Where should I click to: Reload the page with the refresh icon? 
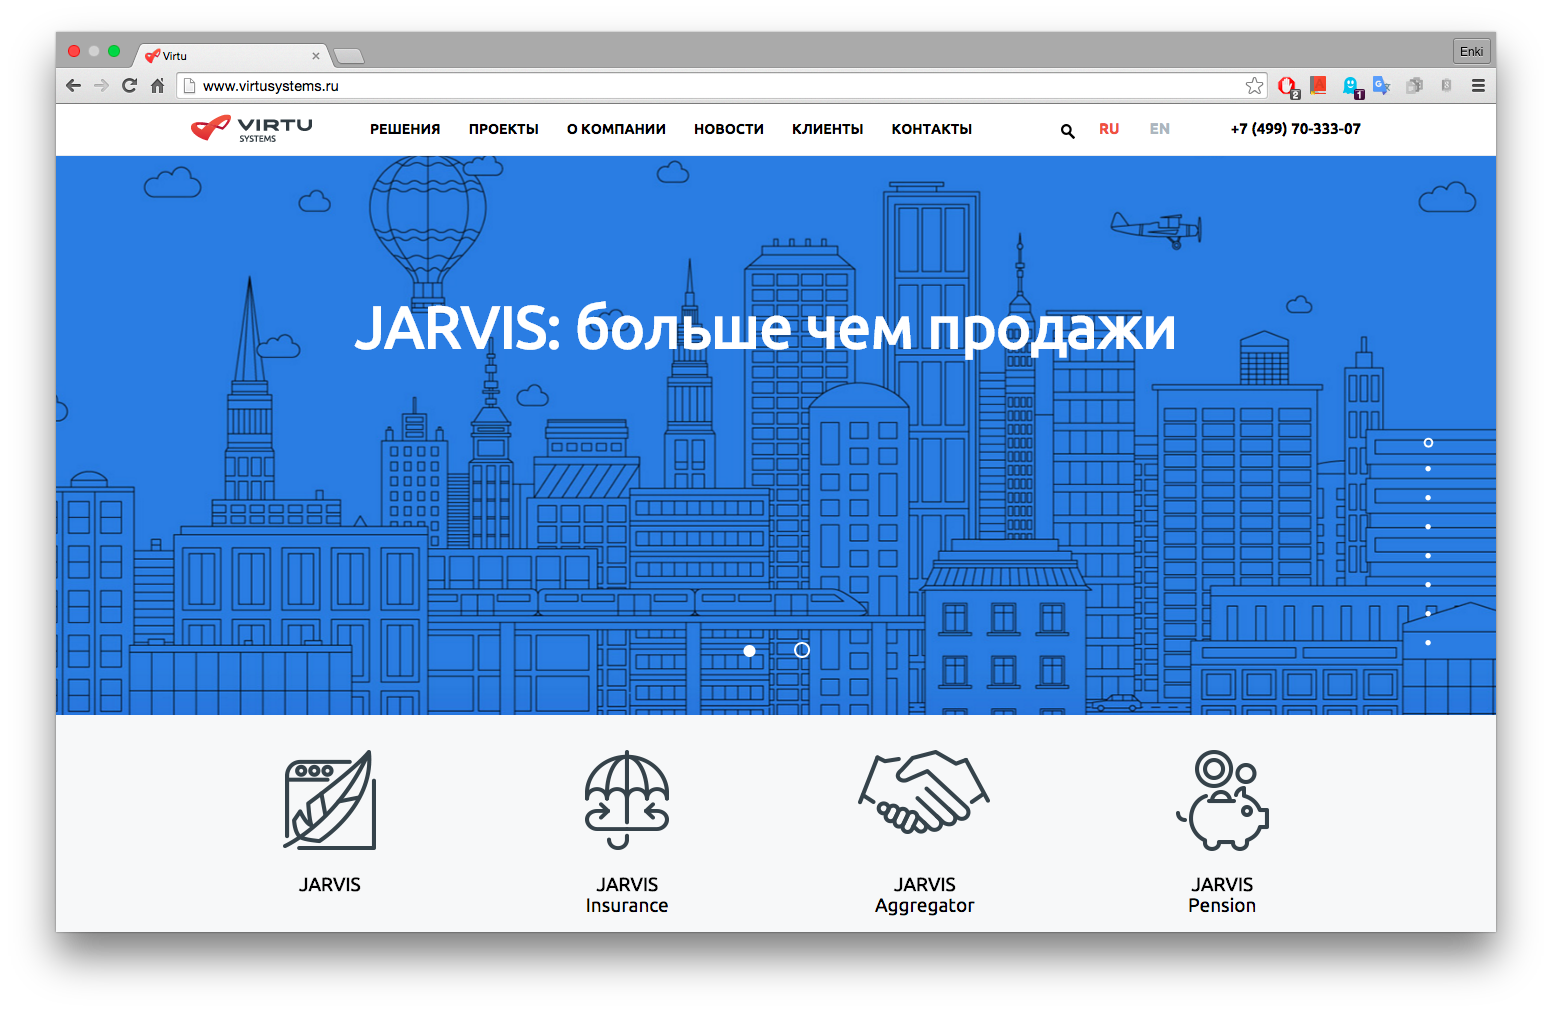coord(129,86)
